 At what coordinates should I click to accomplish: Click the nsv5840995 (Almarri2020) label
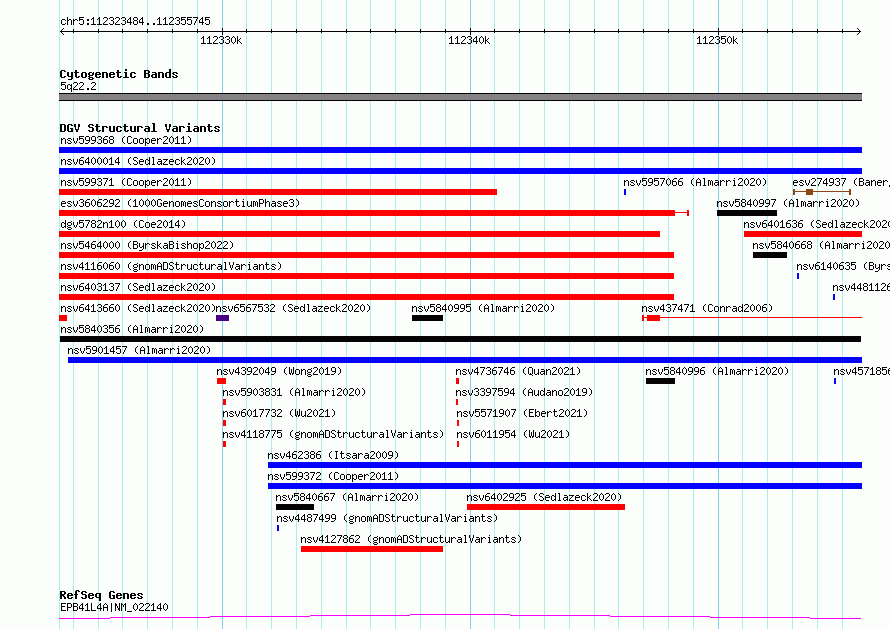click(x=483, y=308)
